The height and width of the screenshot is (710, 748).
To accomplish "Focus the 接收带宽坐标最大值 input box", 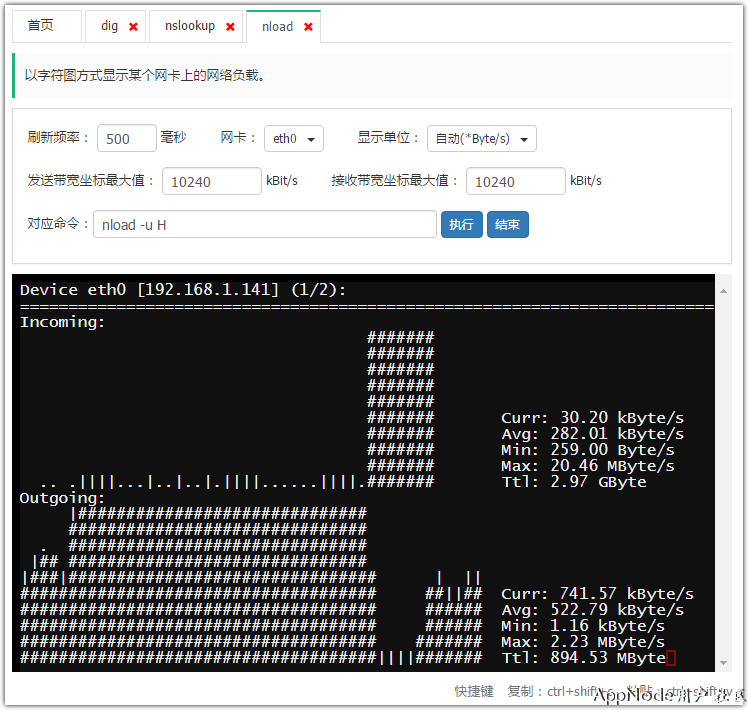I will [x=515, y=182].
